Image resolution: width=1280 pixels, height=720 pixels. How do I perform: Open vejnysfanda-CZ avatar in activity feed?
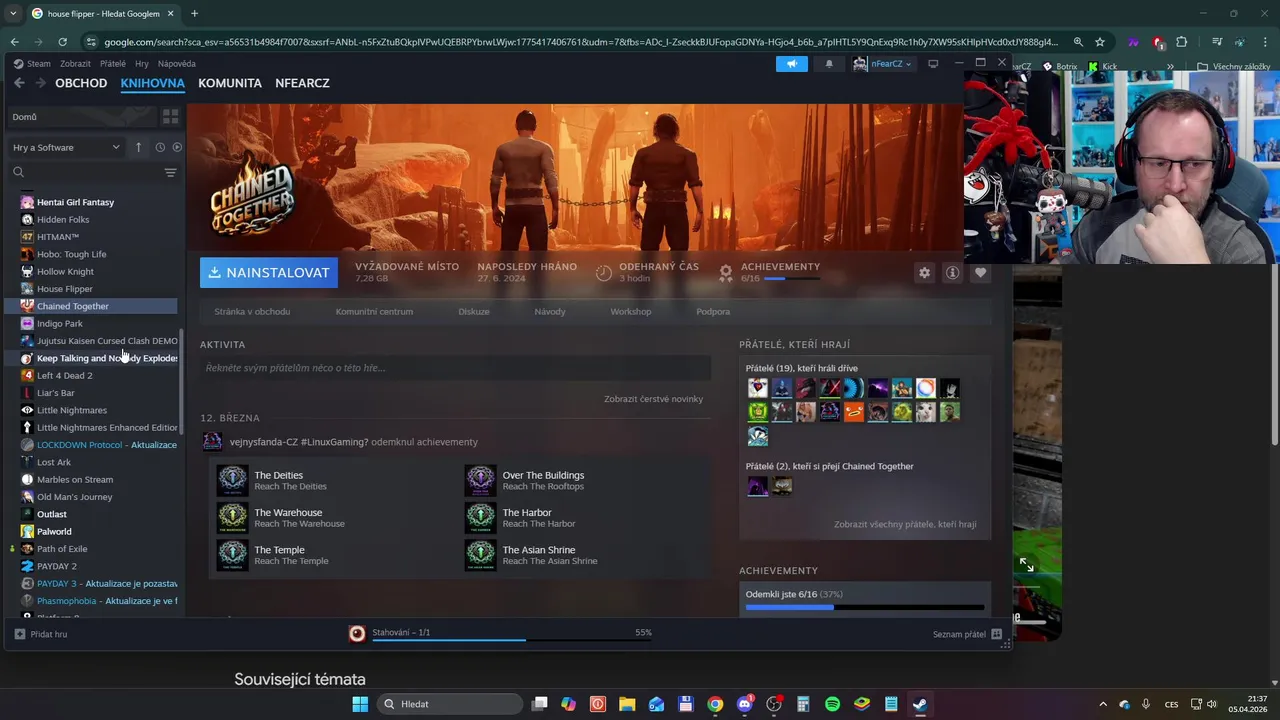click(x=212, y=441)
